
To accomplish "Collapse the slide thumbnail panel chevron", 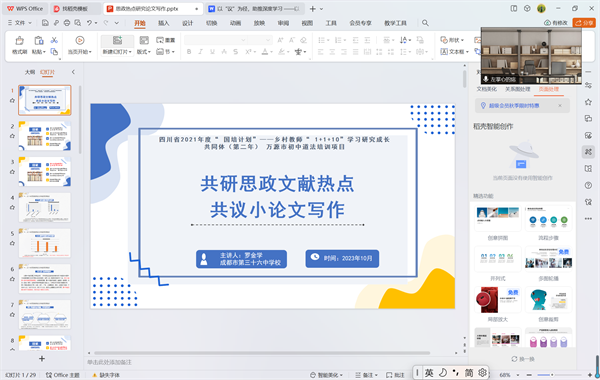I will click(73, 72).
